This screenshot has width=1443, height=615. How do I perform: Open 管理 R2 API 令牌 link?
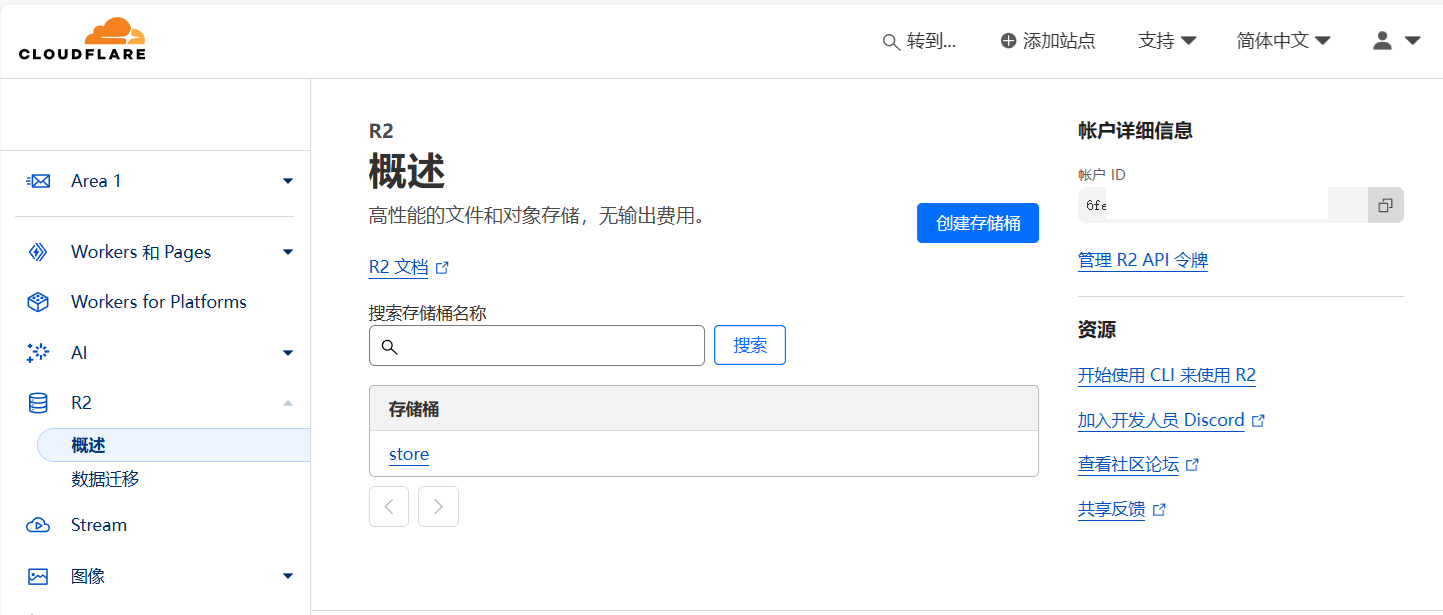coord(1143,260)
